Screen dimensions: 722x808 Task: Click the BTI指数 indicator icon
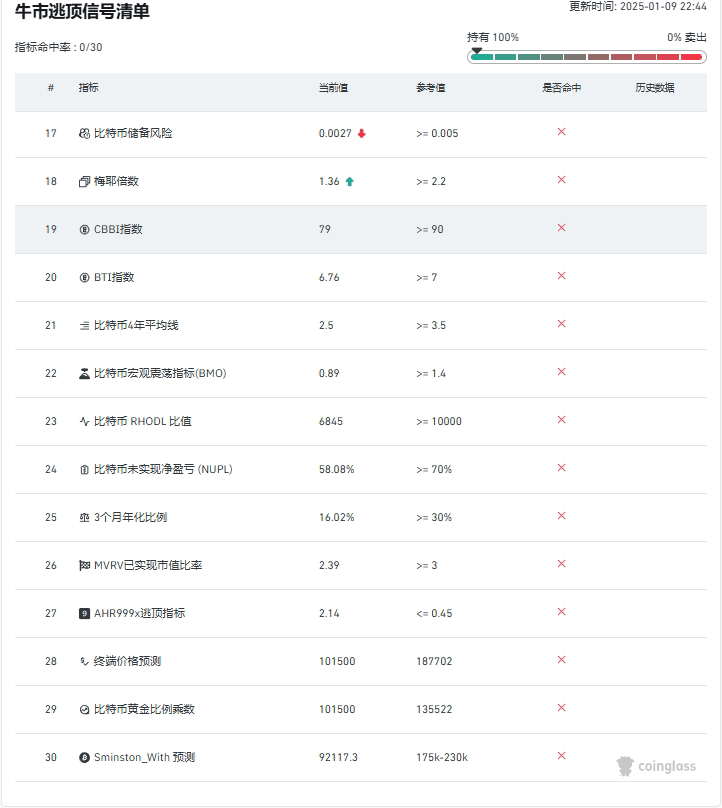84,277
